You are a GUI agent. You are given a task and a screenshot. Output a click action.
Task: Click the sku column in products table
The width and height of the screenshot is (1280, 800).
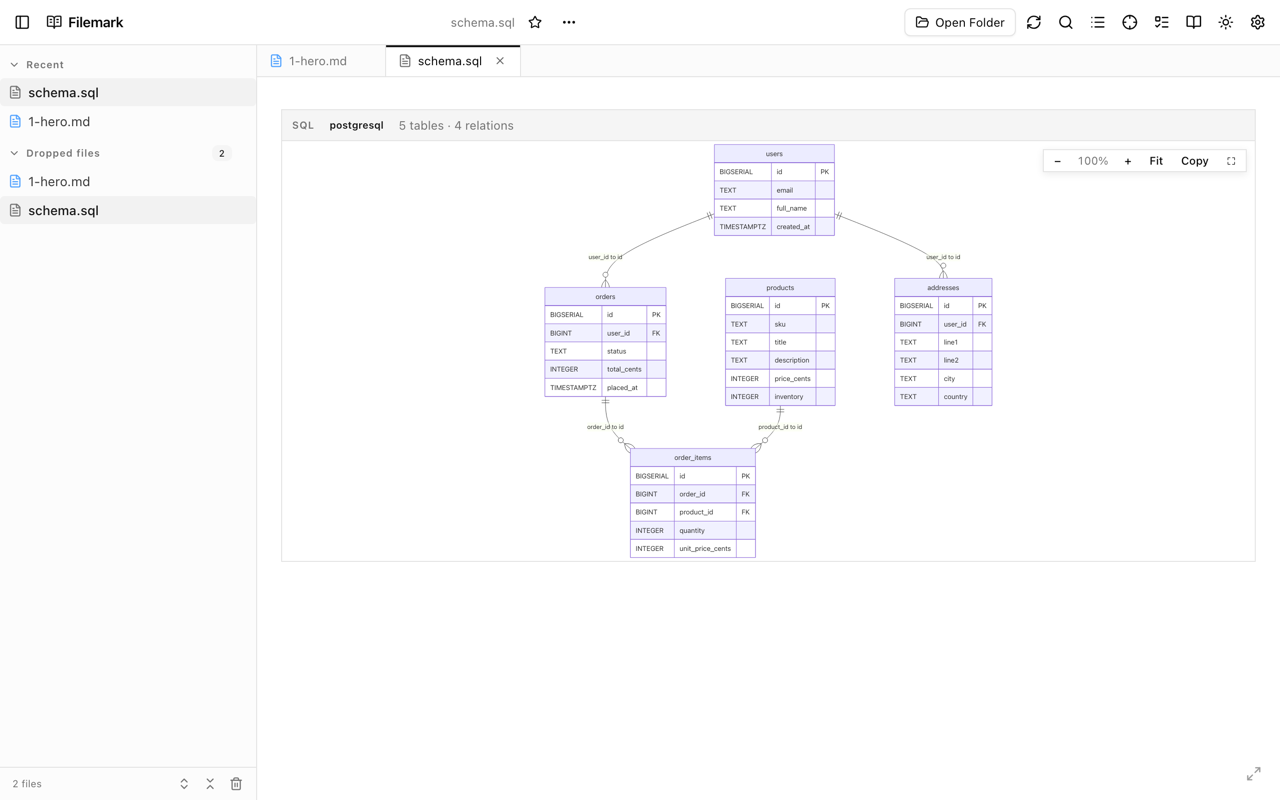tap(780, 324)
